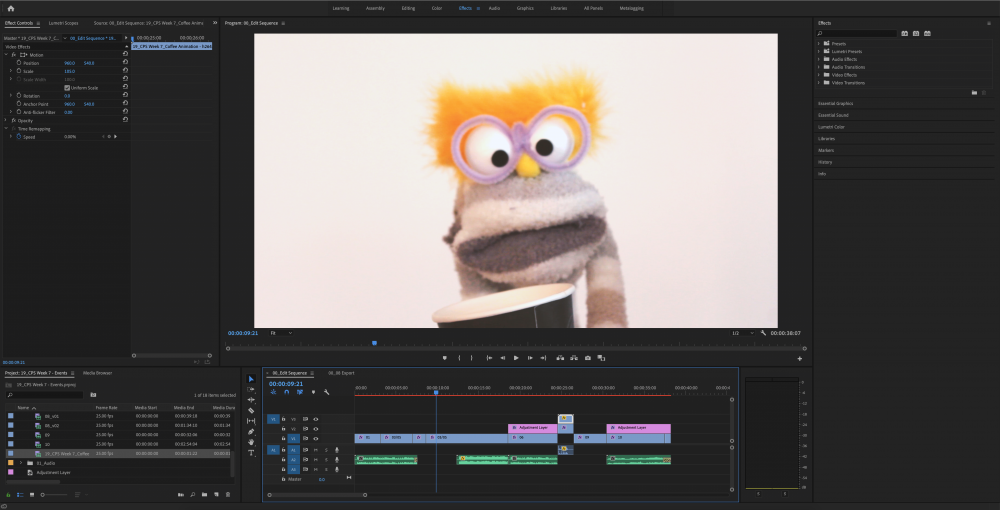The image size is (1000, 510).
Task: Switch to the Audio workspace
Action: pos(494,8)
